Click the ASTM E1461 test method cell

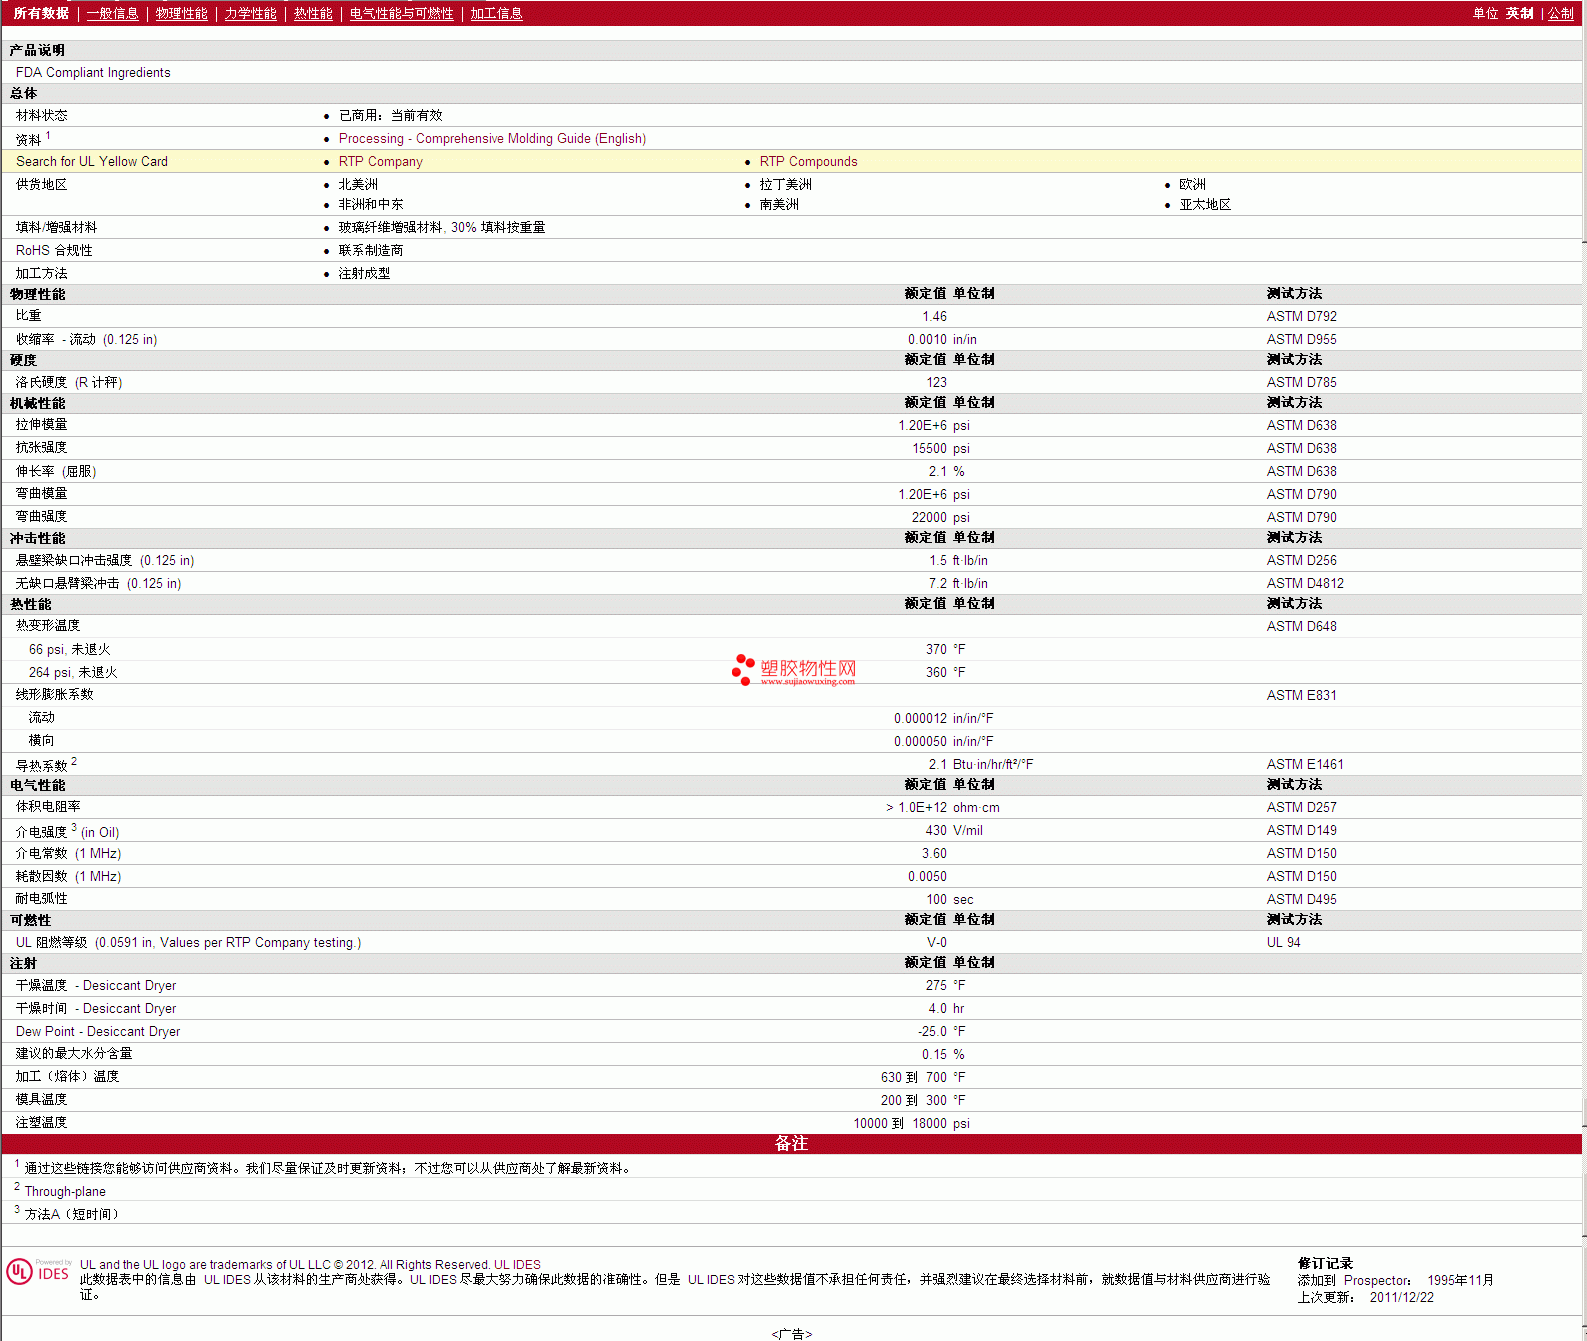tap(1305, 764)
